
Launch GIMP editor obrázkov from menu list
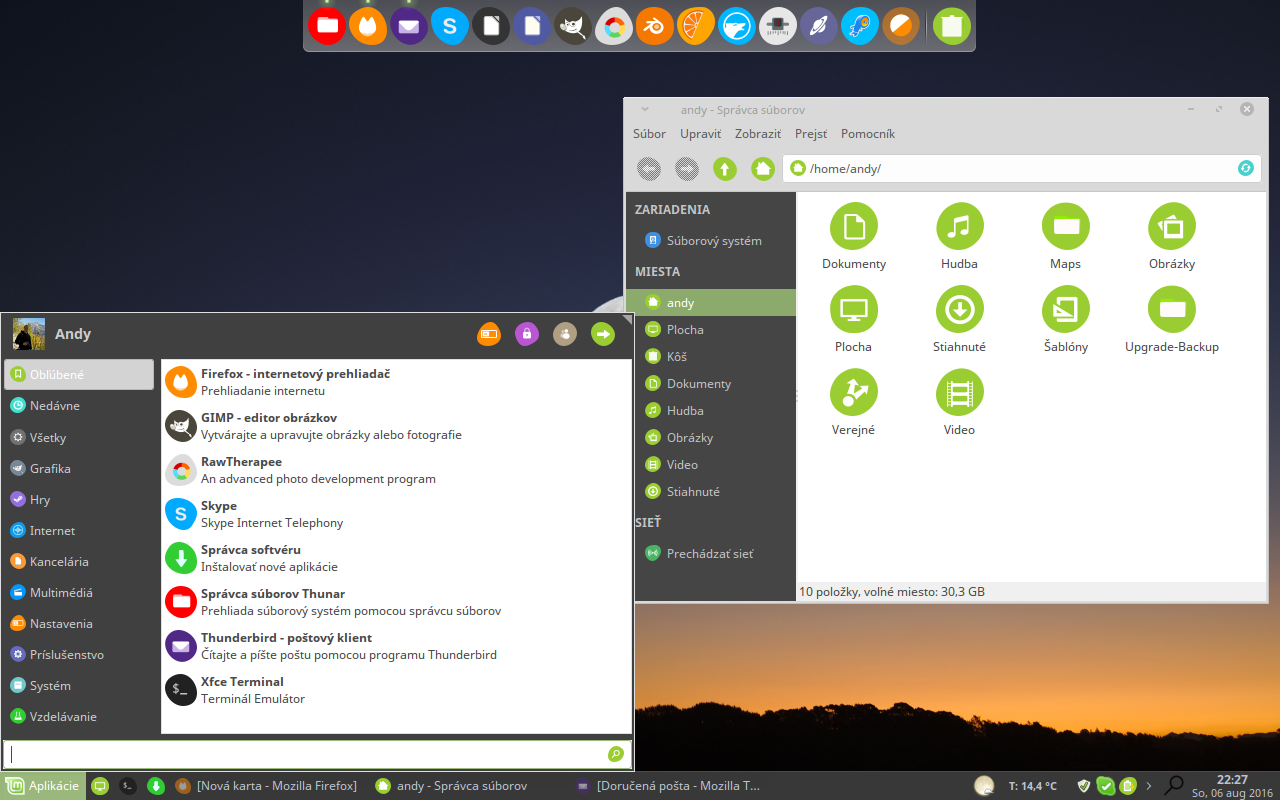[x=396, y=426]
